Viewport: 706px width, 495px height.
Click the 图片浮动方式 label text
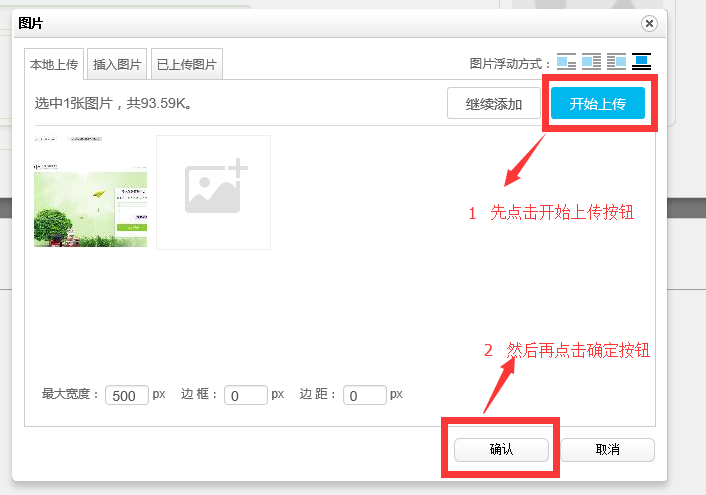pos(510,63)
